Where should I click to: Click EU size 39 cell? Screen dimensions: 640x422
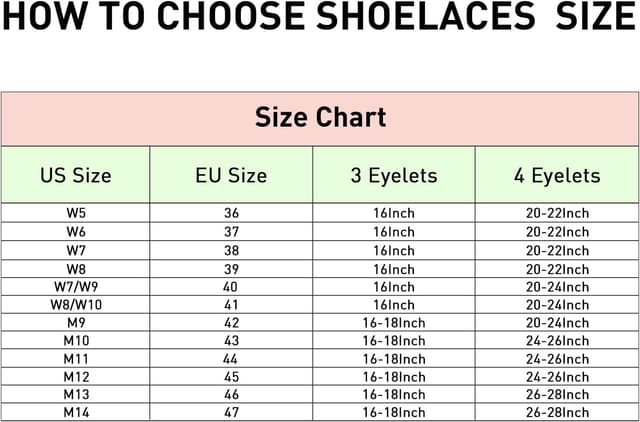coord(231,268)
